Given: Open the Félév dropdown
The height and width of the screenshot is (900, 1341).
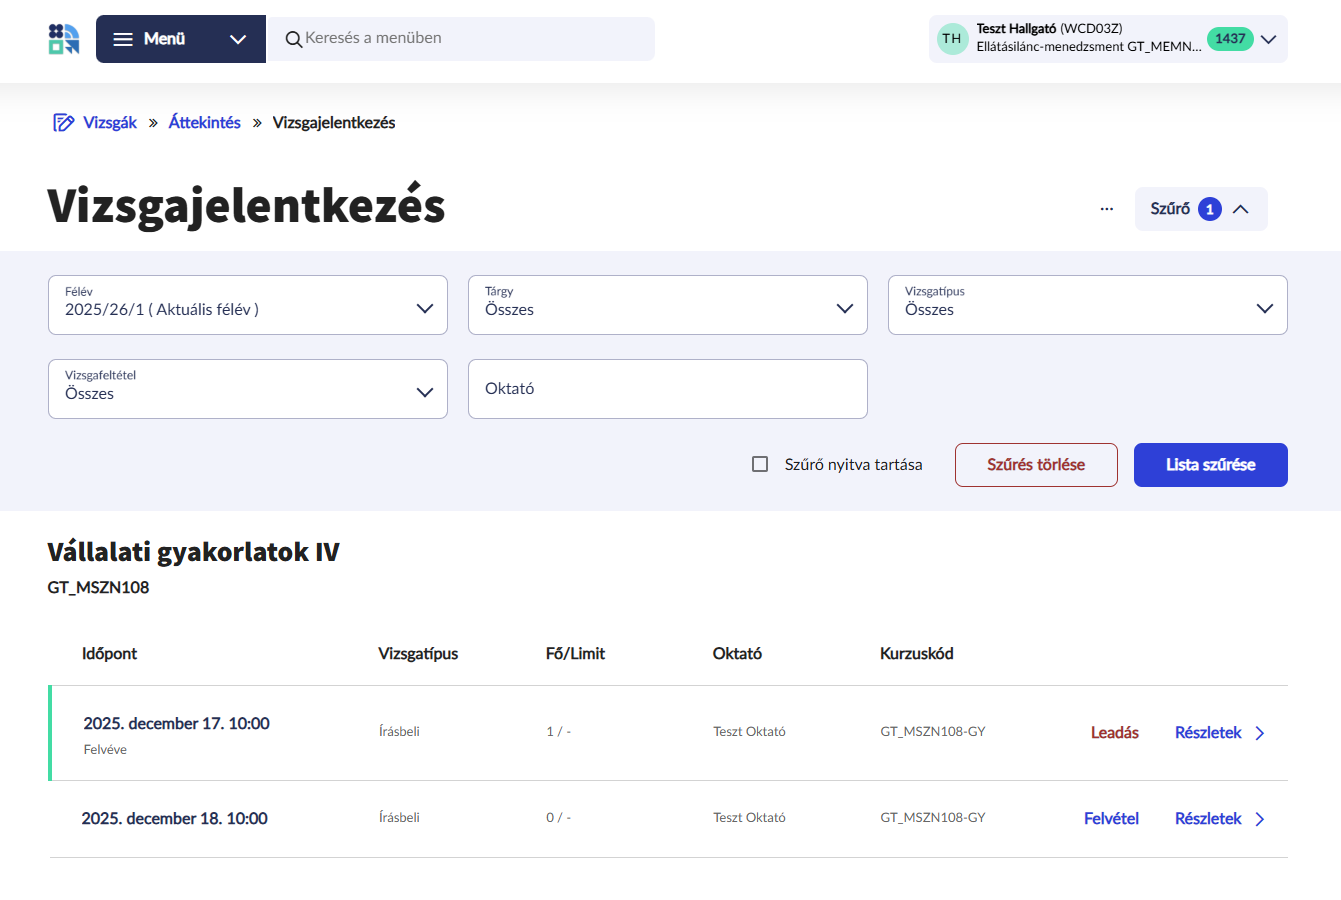Looking at the screenshot, I should (247, 305).
